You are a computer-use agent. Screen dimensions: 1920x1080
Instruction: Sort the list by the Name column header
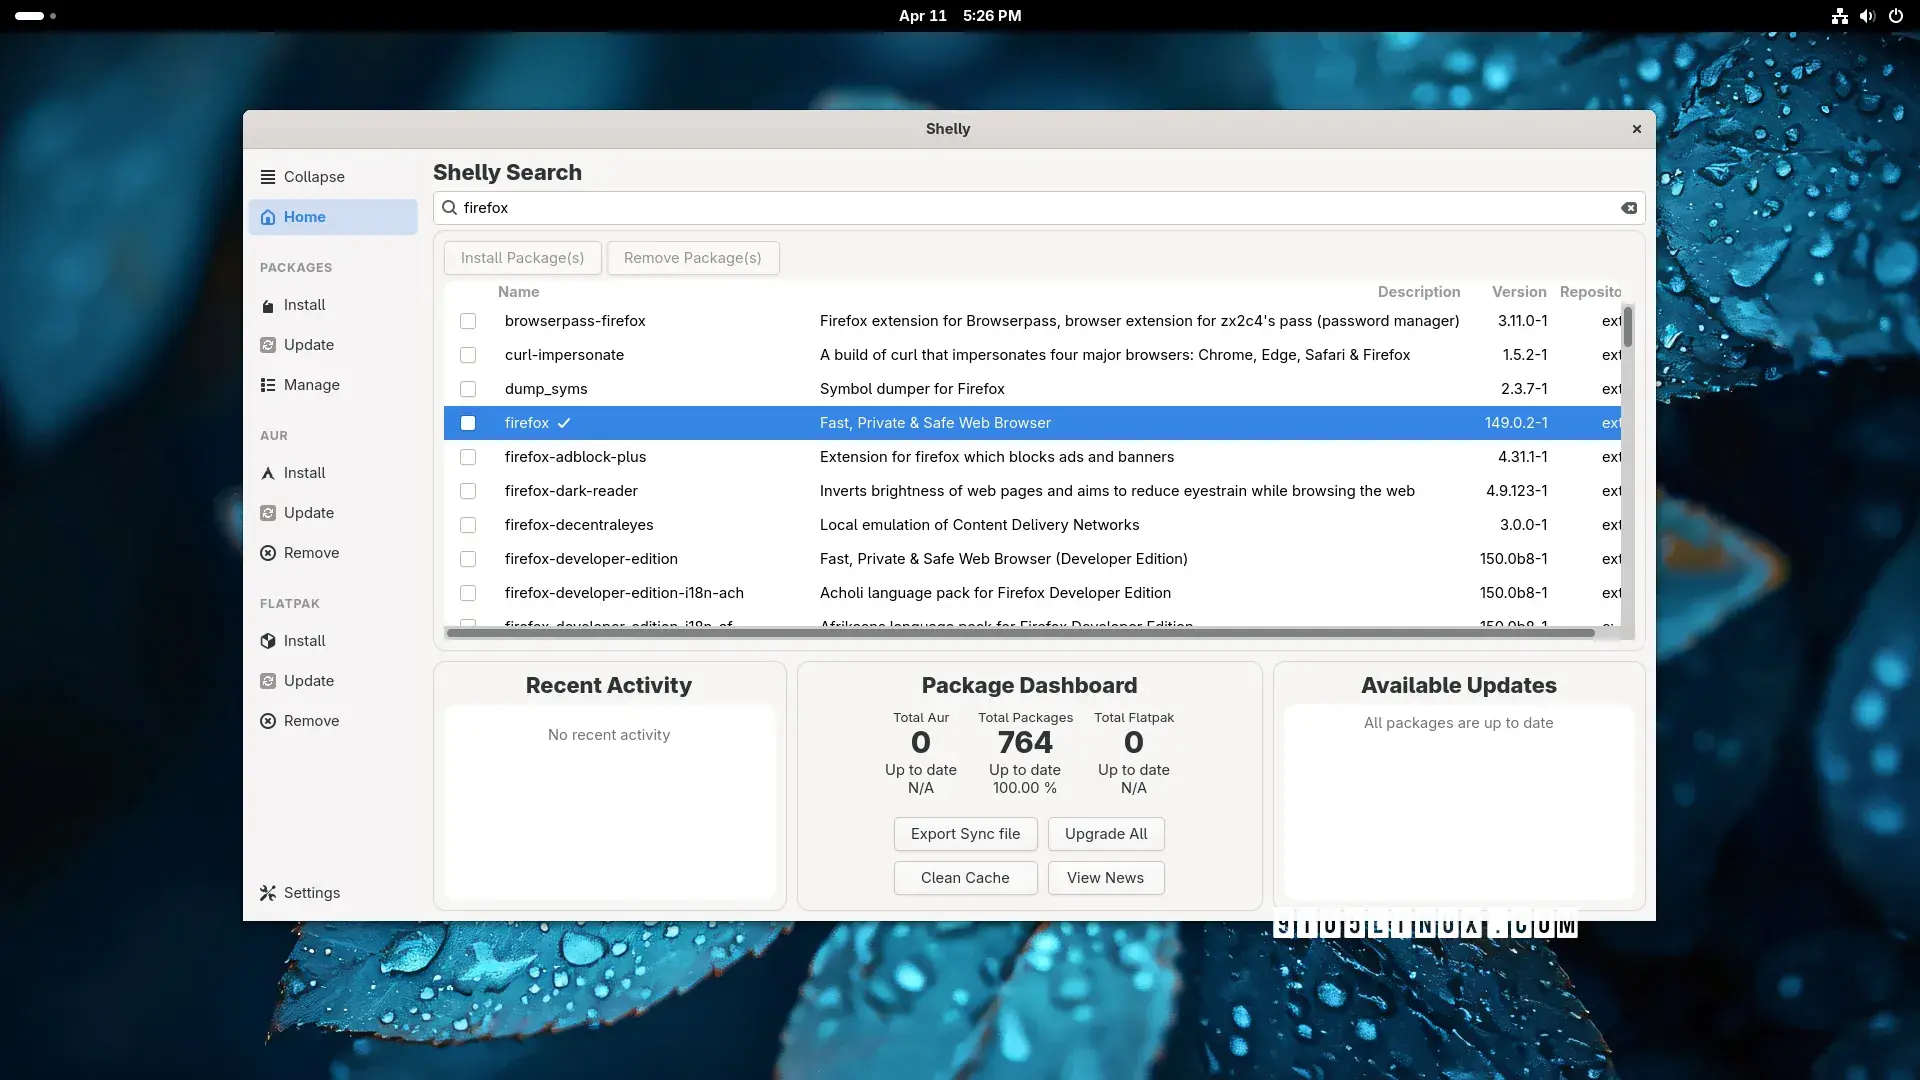518,292
